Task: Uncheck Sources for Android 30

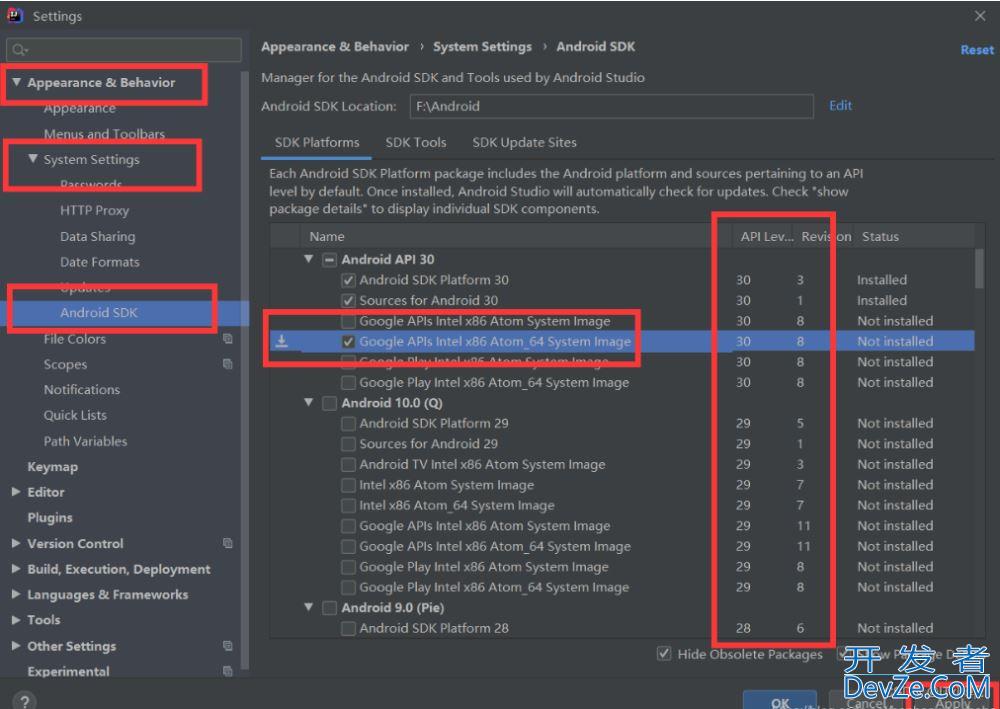Action: point(348,300)
